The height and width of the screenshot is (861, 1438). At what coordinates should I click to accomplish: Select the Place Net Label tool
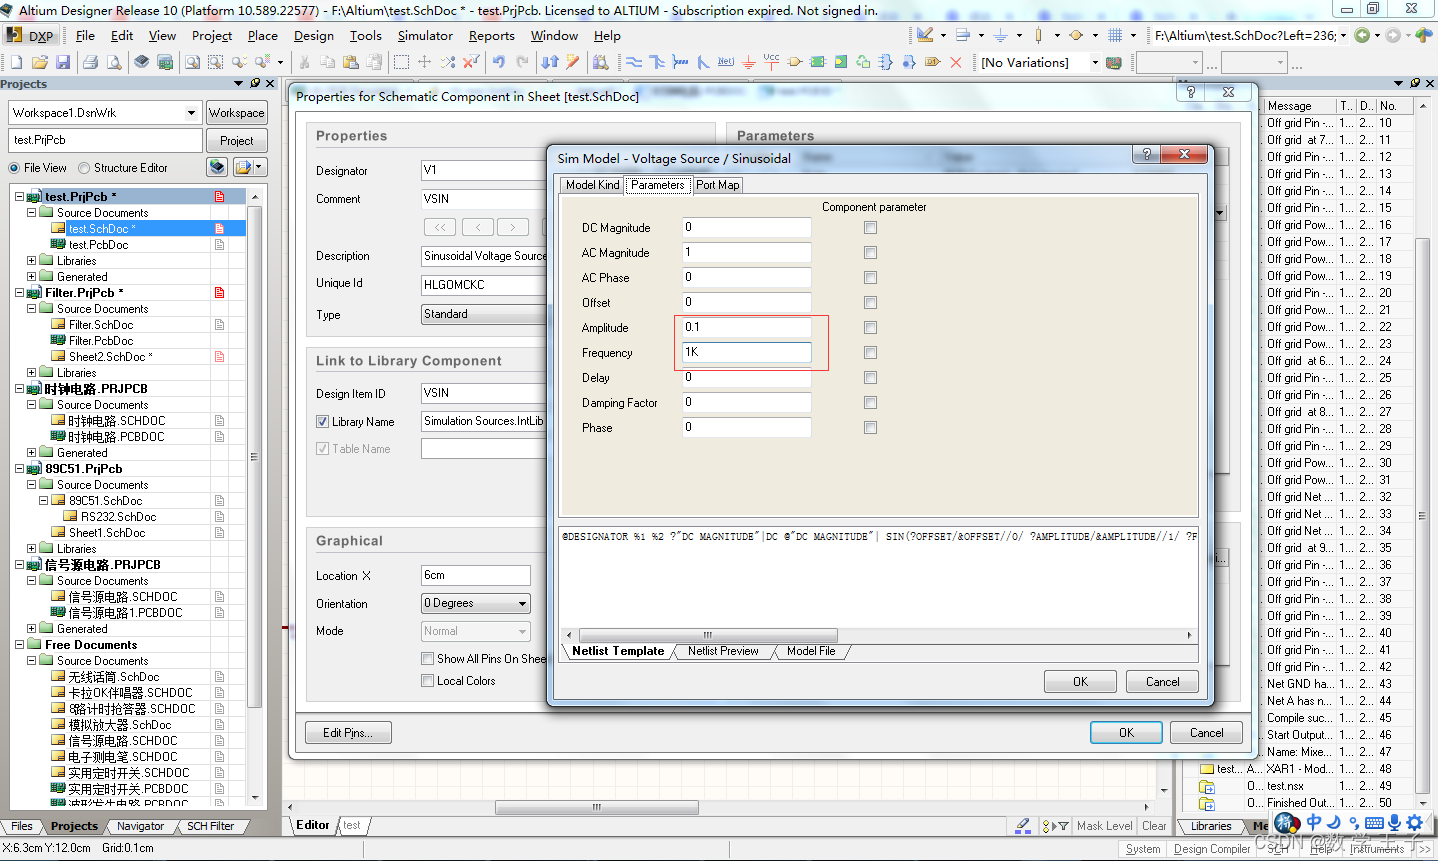point(726,62)
